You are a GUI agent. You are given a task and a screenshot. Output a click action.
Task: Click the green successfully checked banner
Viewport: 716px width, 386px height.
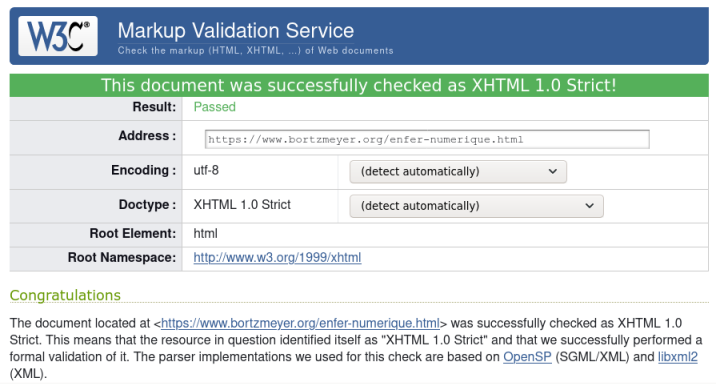pyautogui.click(x=359, y=85)
